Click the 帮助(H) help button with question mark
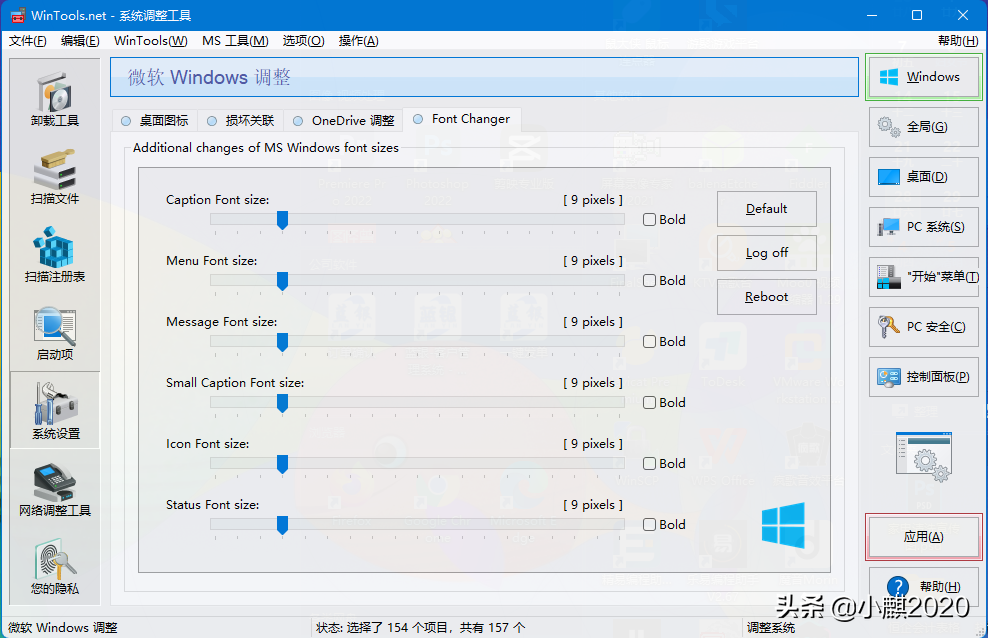Image resolution: width=988 pixels, height=638 pixels. coord(924,587)
